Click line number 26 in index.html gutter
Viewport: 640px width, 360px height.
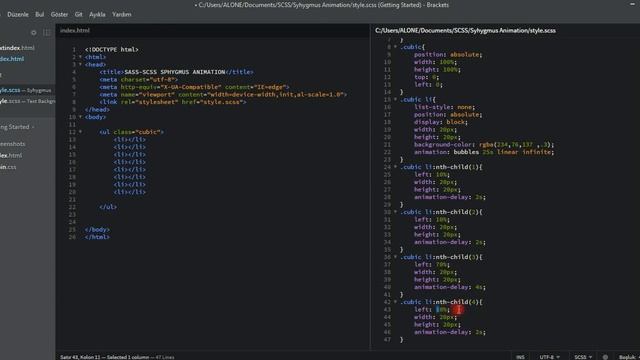tap(72, 237)
